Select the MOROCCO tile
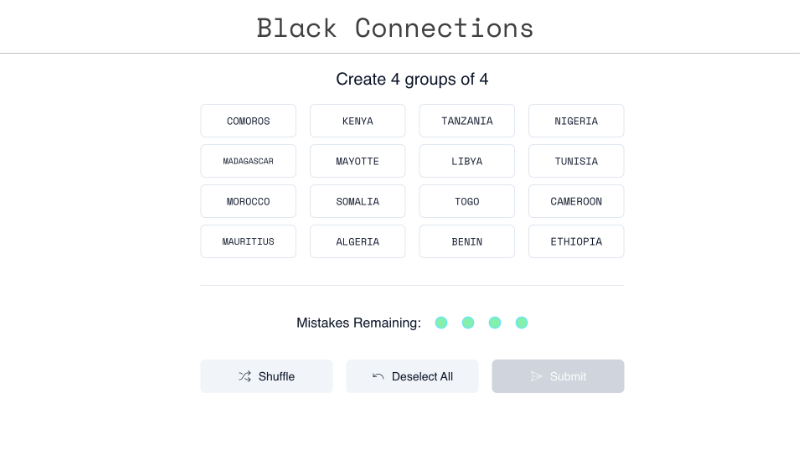This screenshot has height=450, width=800. pos(248,201)
